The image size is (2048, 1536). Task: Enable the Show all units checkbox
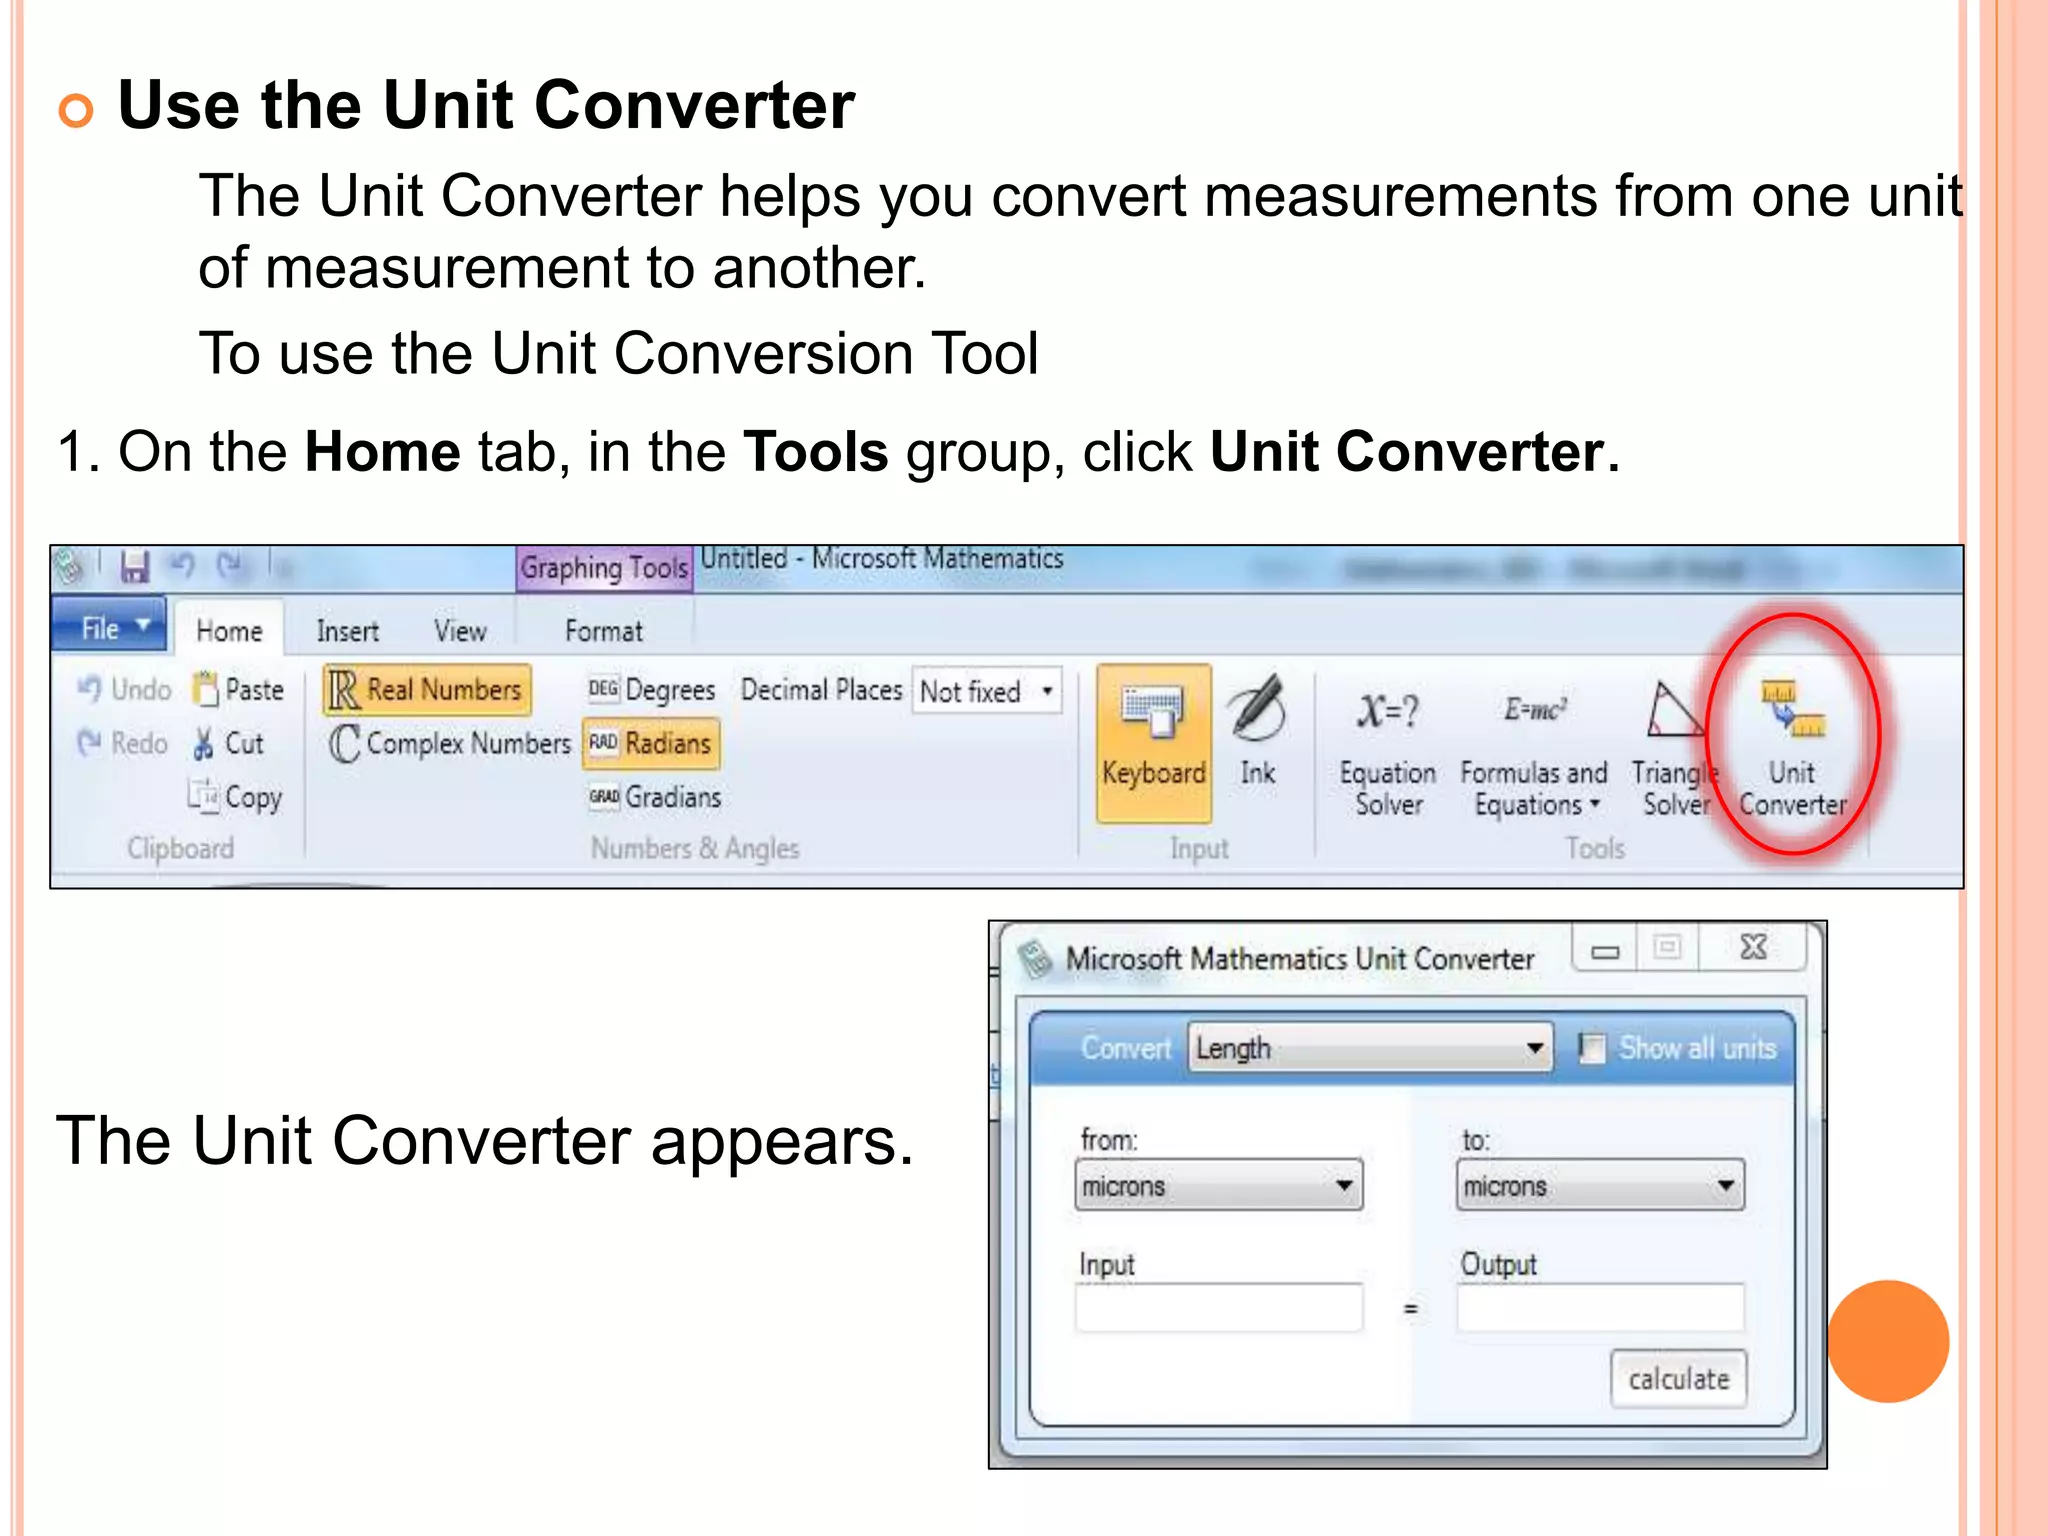(x=1591, y=1048)
